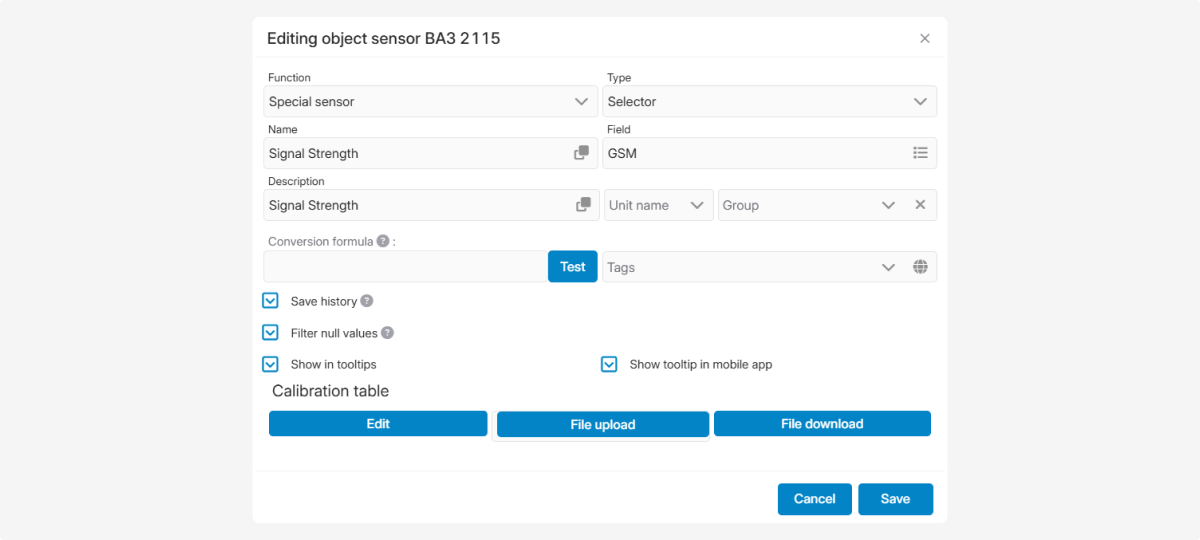Disable Show tooltip in mobile app
Screen dimensions: 1200x540
[609, 364]
